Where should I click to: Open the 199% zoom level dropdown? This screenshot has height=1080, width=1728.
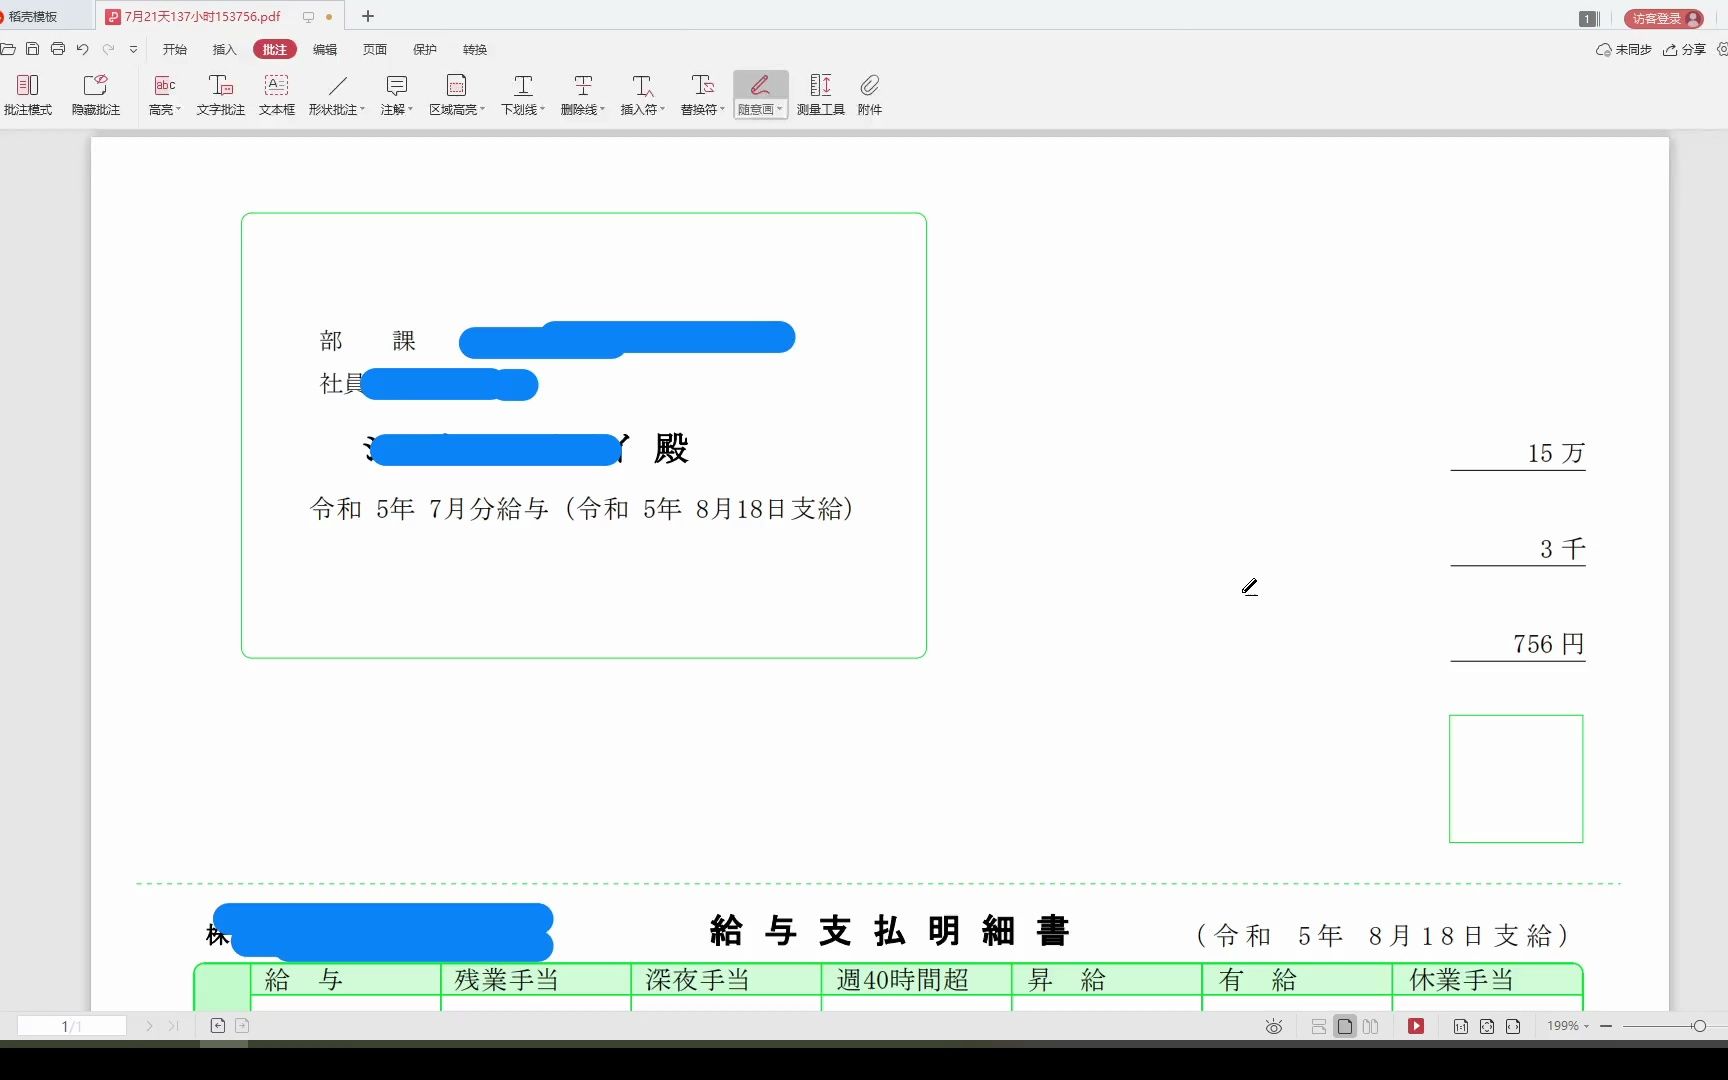(x=1567, y=1027)
